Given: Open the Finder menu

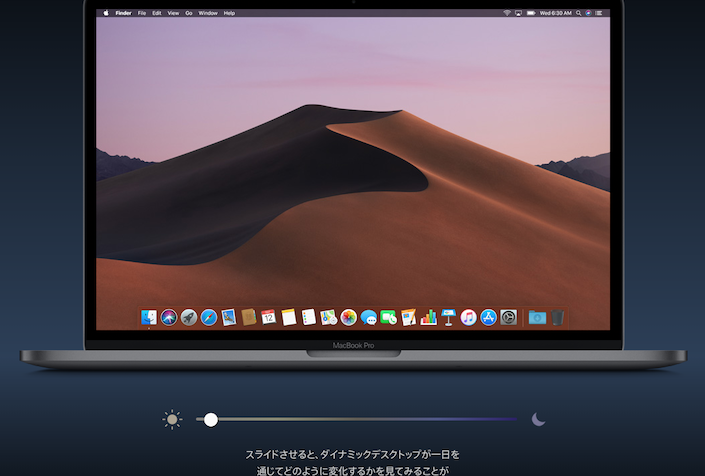Looking at the screenshot, I should click(x=123, y=13).
